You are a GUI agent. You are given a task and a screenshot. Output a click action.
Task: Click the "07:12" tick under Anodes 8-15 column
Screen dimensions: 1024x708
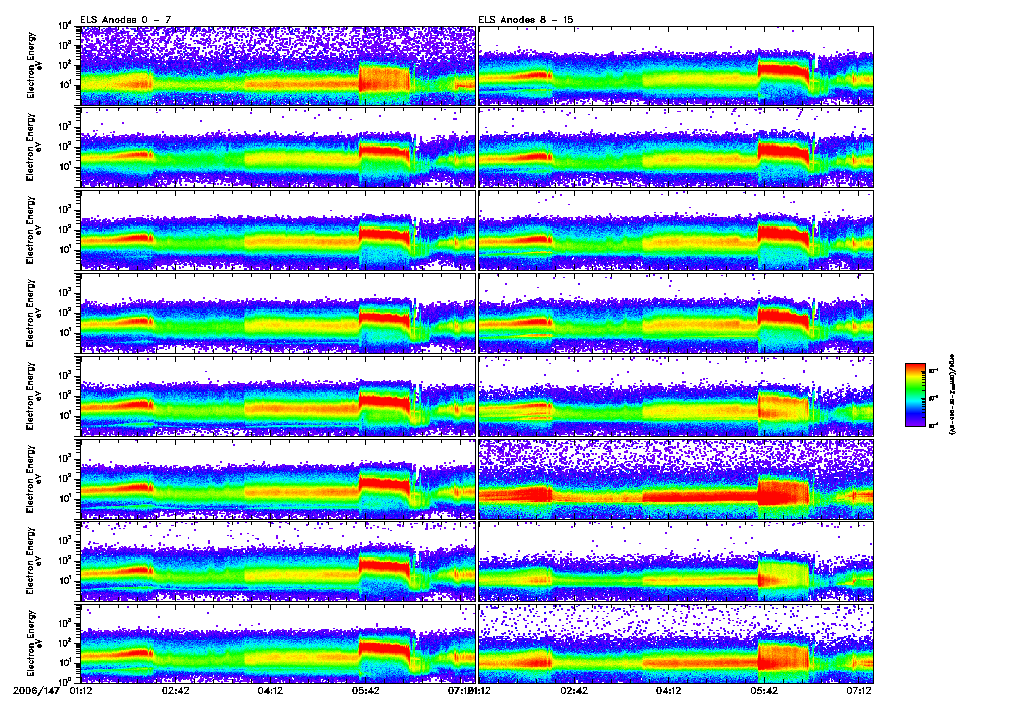859,690
